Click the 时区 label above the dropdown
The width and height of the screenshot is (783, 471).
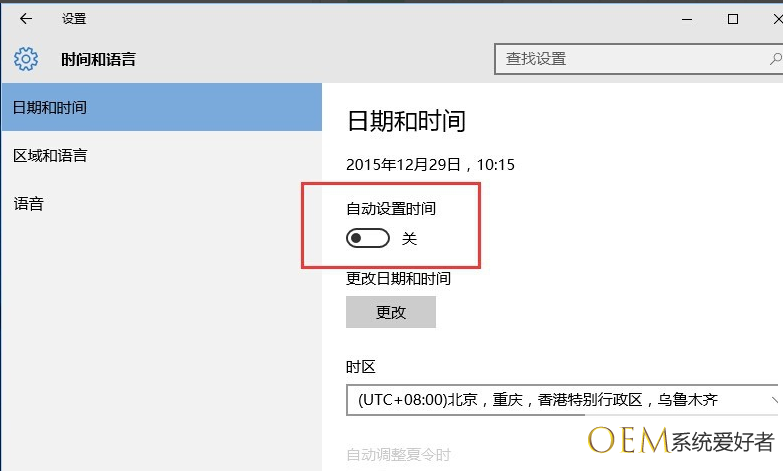[x=361, y=367]
